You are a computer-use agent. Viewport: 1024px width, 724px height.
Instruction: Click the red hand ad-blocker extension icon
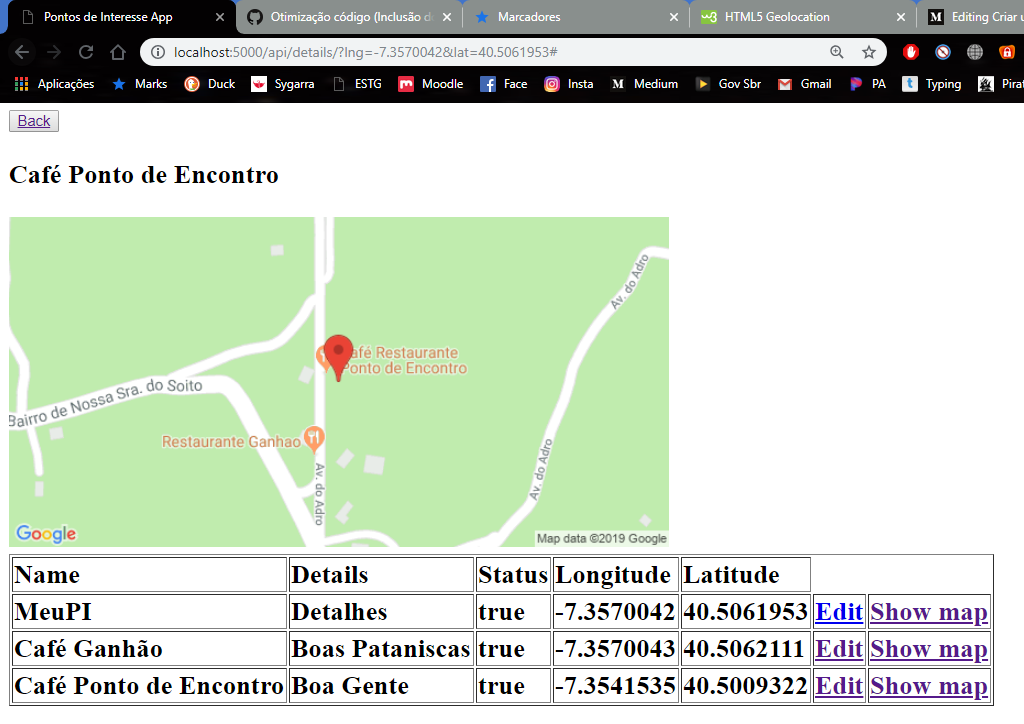[x=911, y=51]
